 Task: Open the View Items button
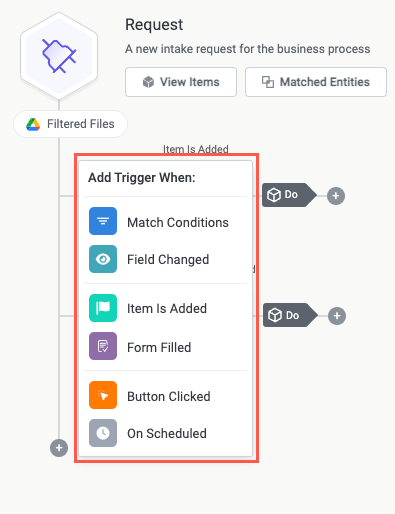(x=181, y=82)
